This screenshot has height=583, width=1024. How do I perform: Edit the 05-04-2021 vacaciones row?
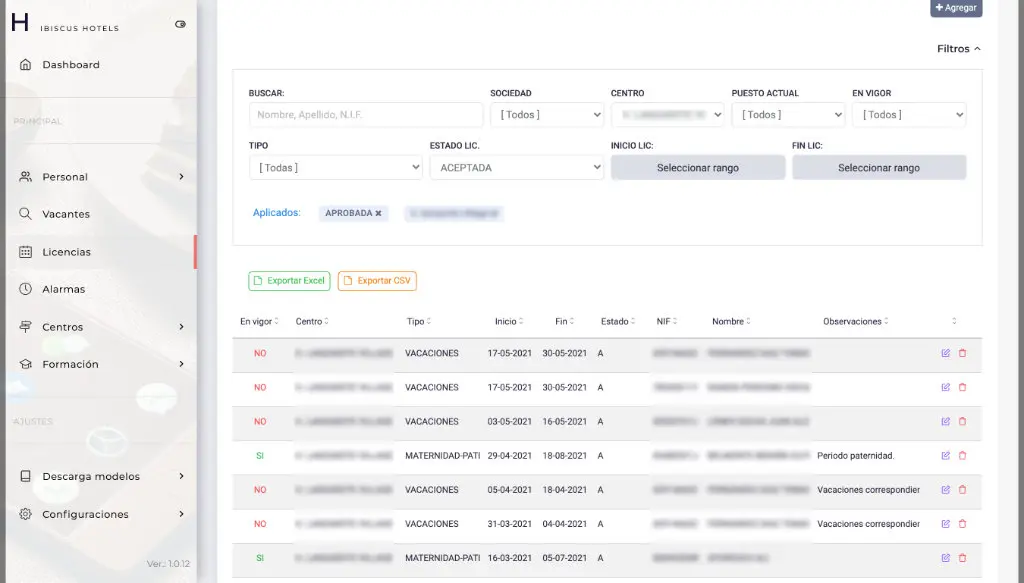pyautogui.click(x=945, y=490)
